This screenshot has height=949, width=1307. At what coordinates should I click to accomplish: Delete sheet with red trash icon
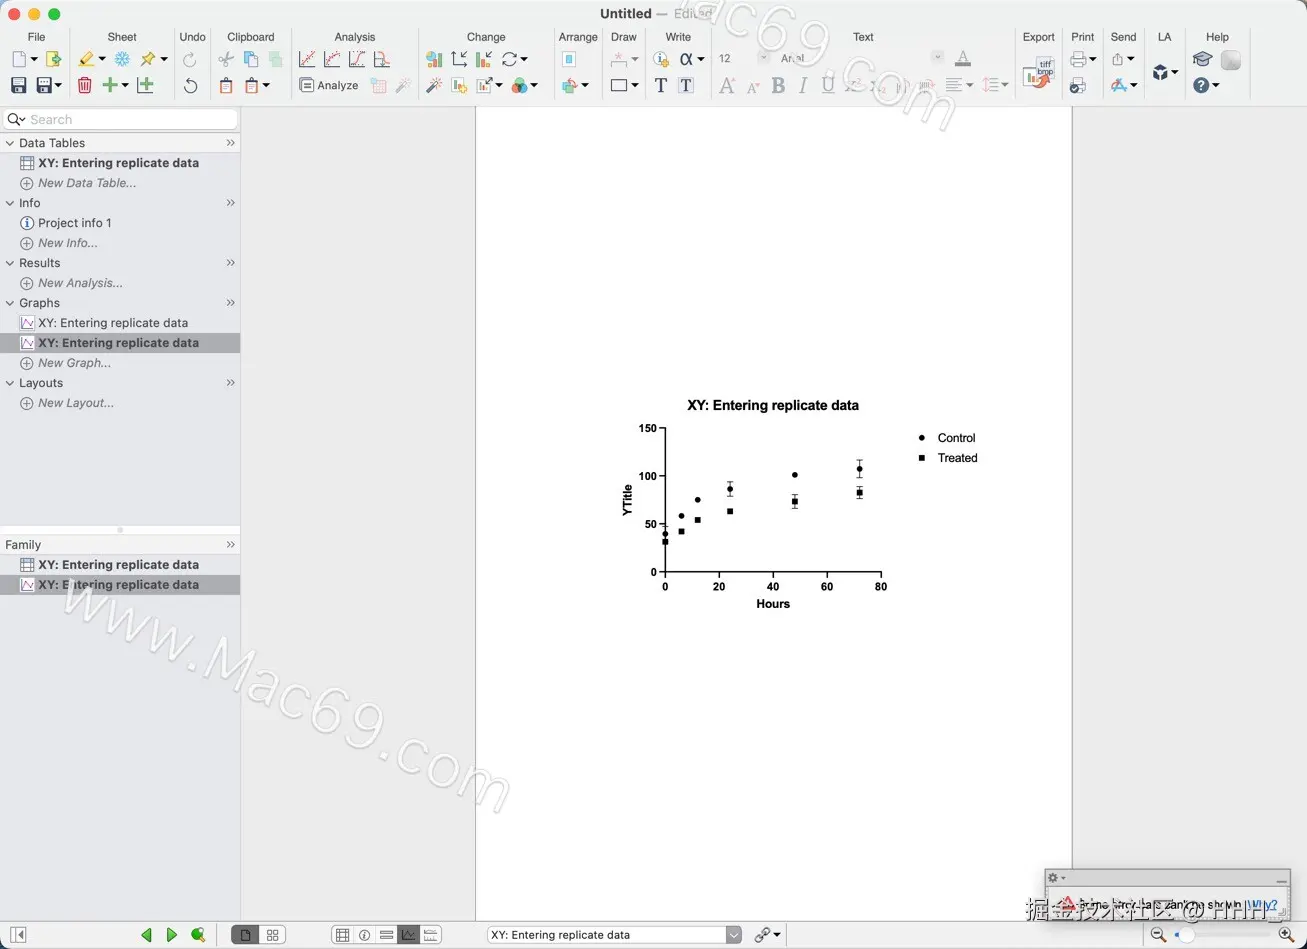pyautogui.click(x=85, y=86)
